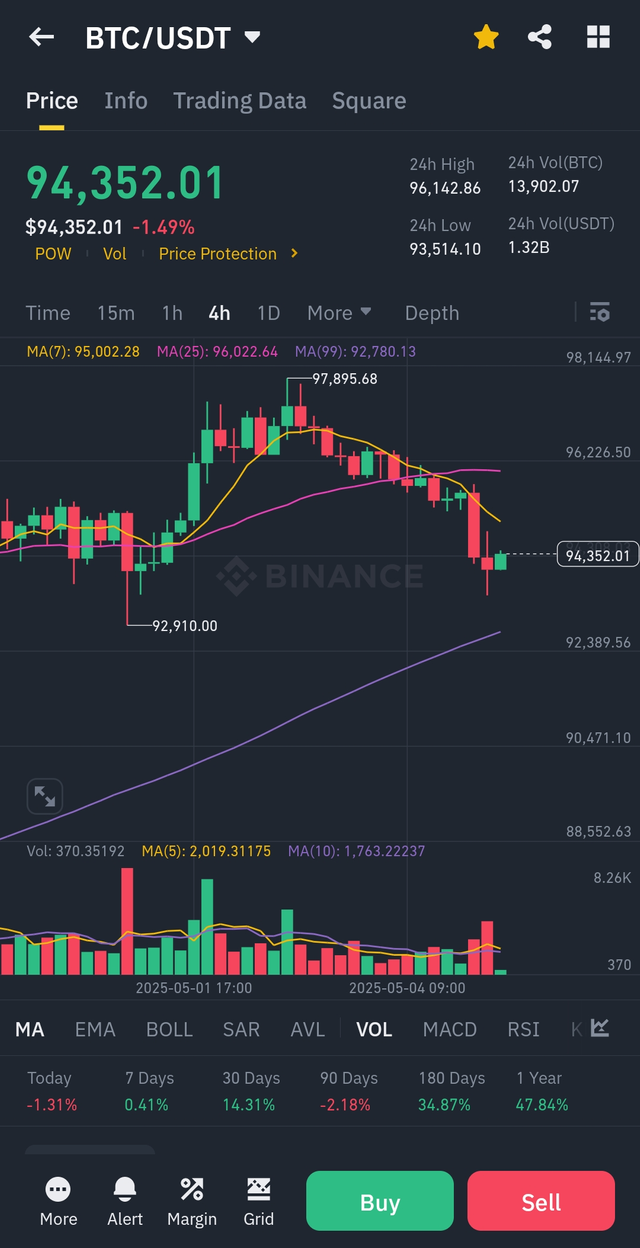Toggle the VOL sub-indicator
This screenshot has width=640, height=1248.
pos(374,1029)
